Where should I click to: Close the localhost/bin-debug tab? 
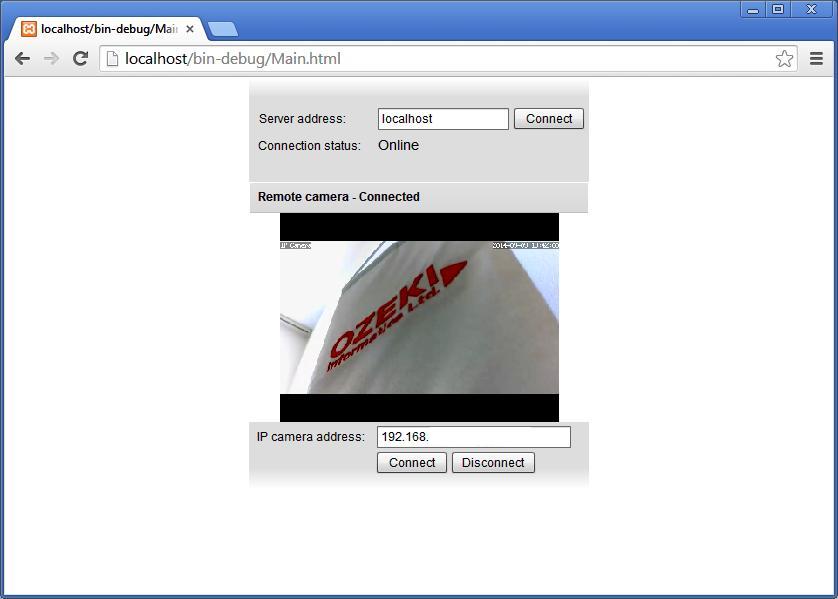(190, 29)
